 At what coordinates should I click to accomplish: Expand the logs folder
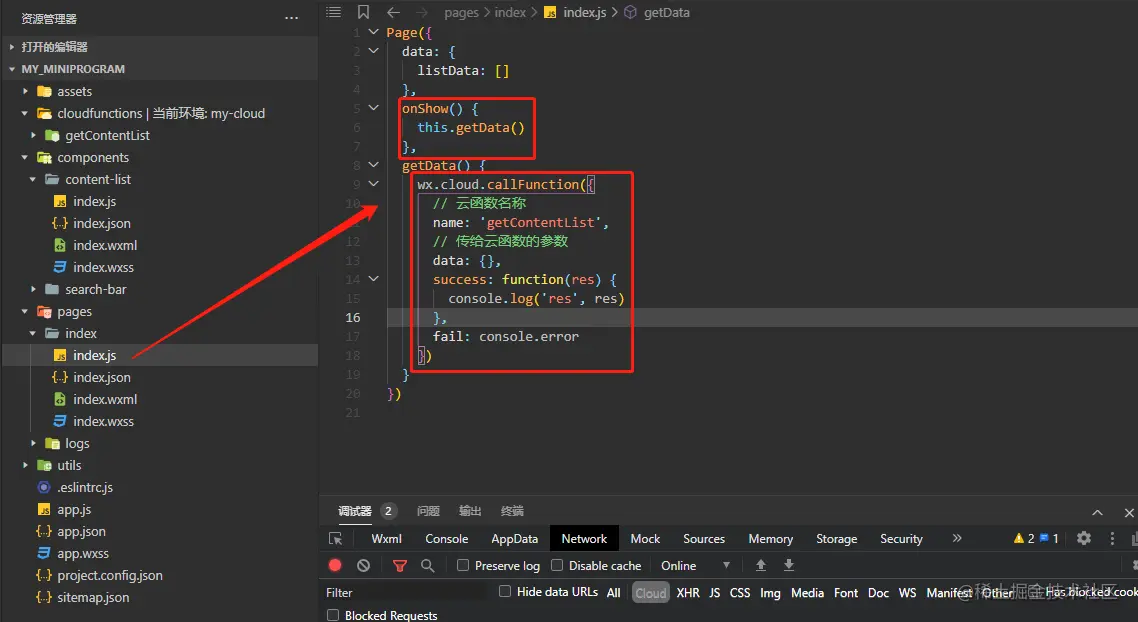click(33, 443)
